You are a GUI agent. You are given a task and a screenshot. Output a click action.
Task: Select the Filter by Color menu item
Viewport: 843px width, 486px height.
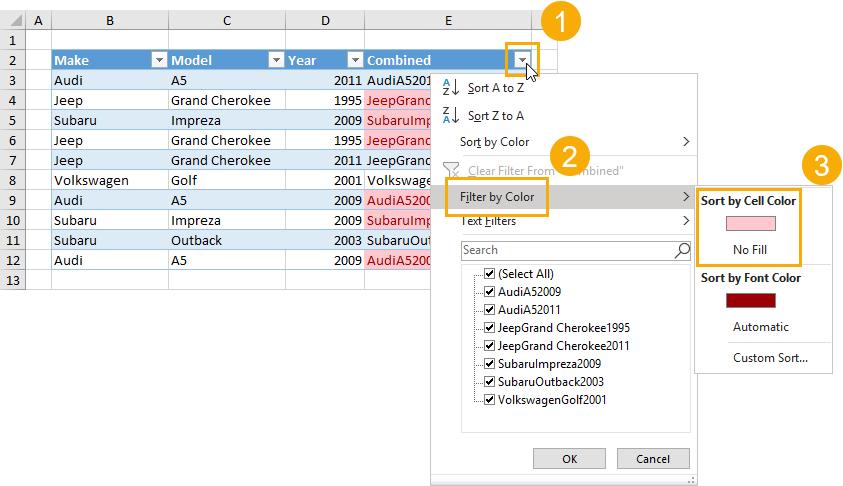click(x=563, y=197)
